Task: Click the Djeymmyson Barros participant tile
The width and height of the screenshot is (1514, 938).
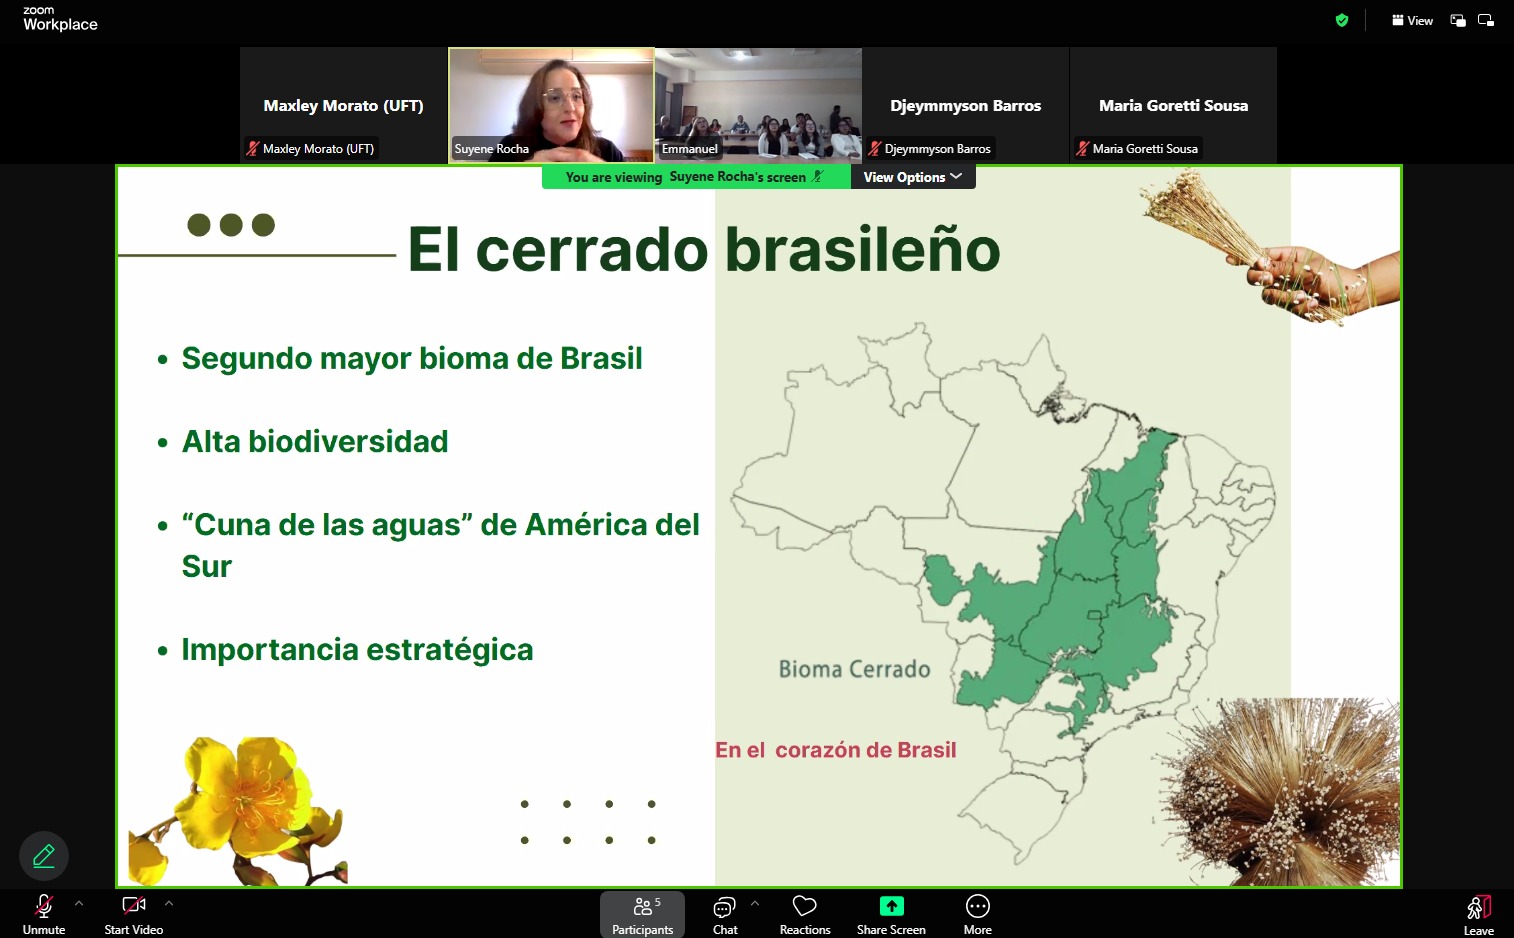Action: pyautogui.click(x=965, y=105)
